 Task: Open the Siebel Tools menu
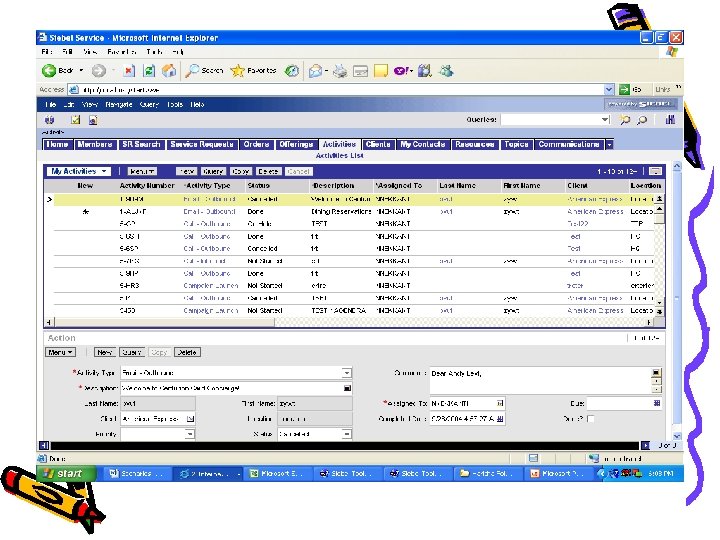coord(174,105)
